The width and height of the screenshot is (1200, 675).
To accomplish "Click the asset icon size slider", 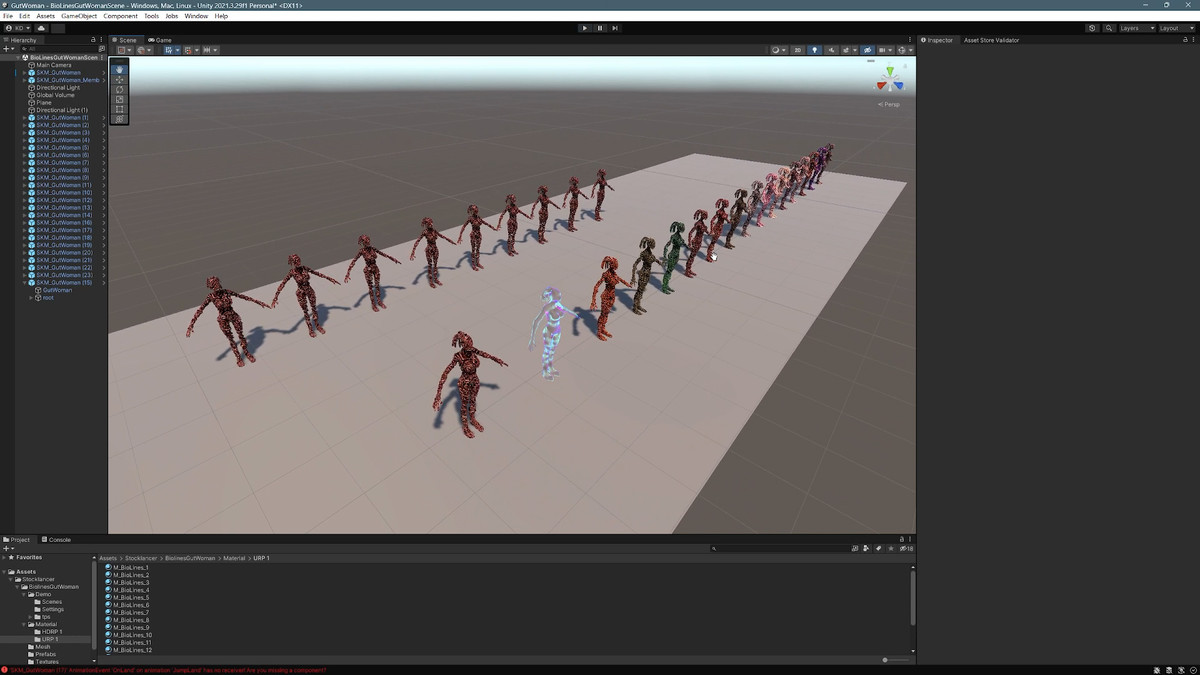I will tap(885, 660).
